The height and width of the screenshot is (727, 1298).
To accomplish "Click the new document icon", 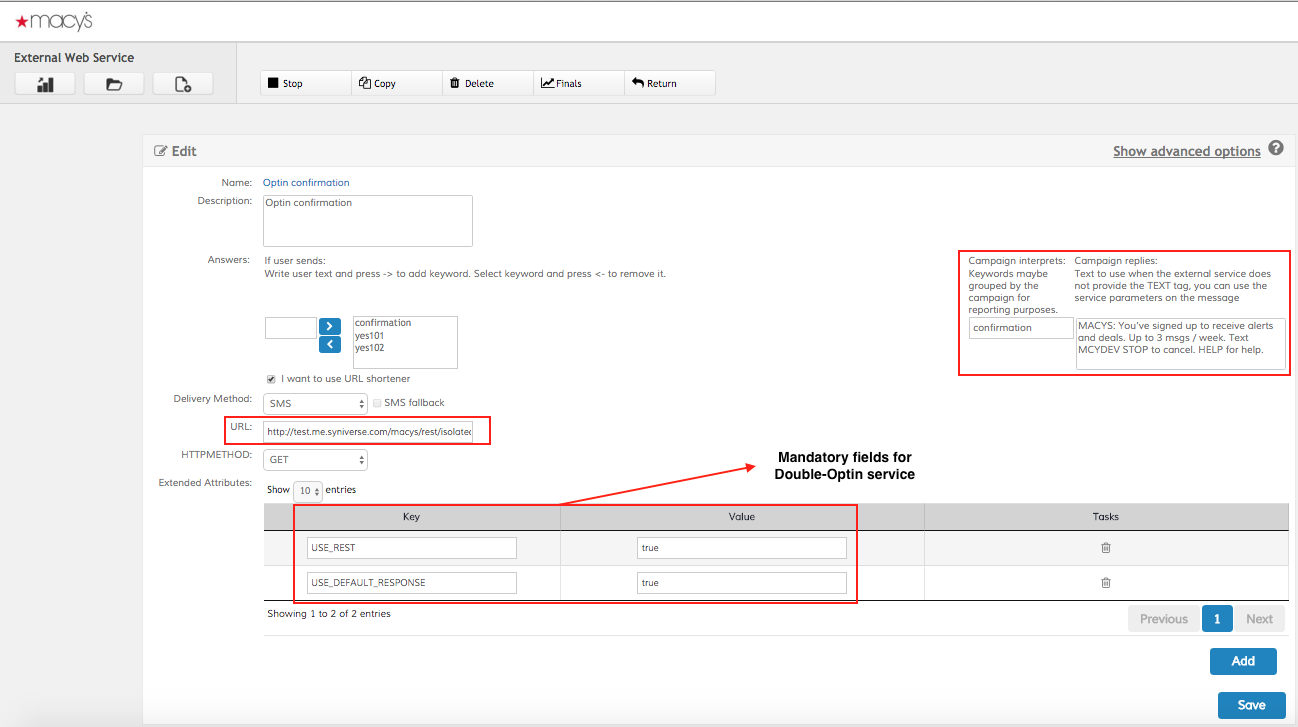I will click(183, 84).
